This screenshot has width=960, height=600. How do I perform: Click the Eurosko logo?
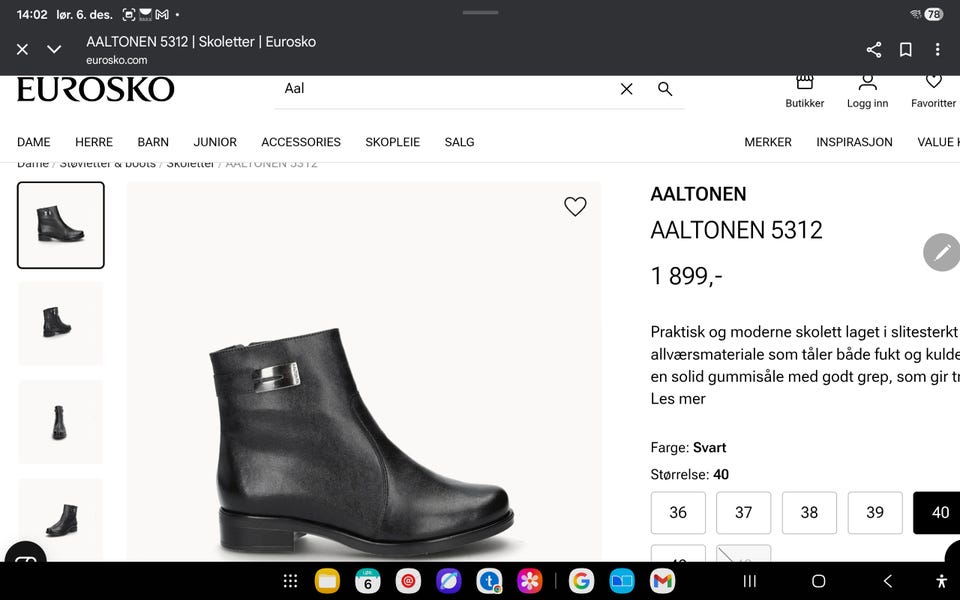pyautogui.click(x=95, y=88)
